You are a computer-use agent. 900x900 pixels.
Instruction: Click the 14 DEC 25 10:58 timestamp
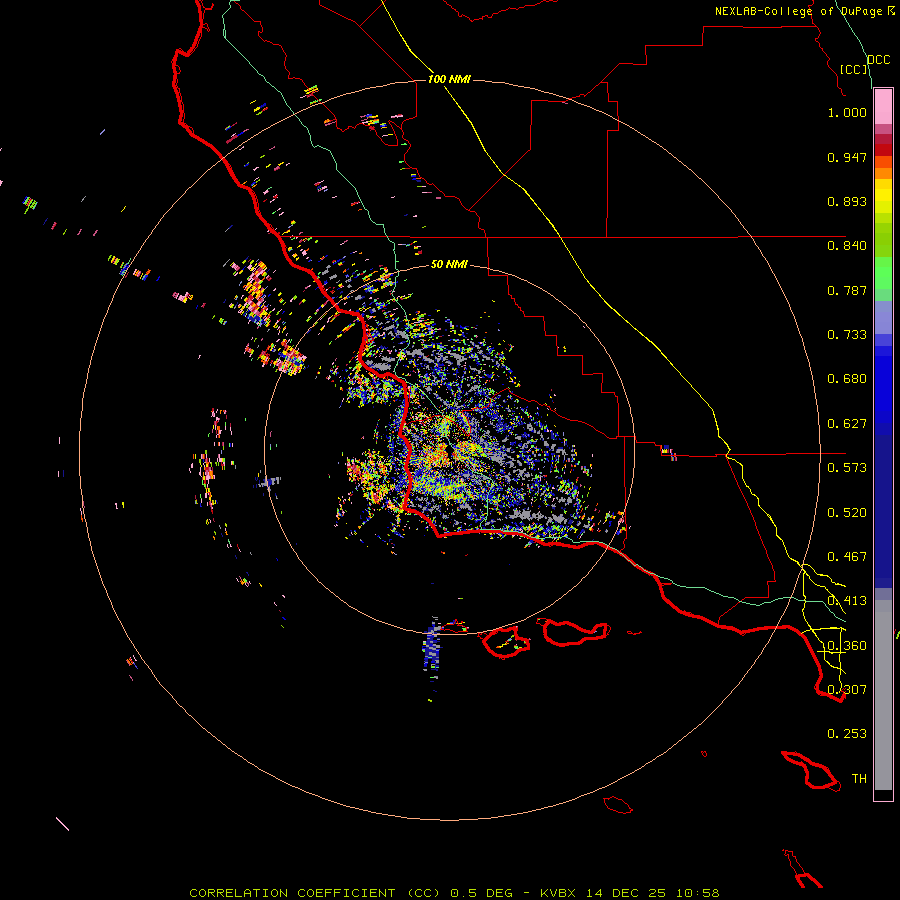pos(653,893)
